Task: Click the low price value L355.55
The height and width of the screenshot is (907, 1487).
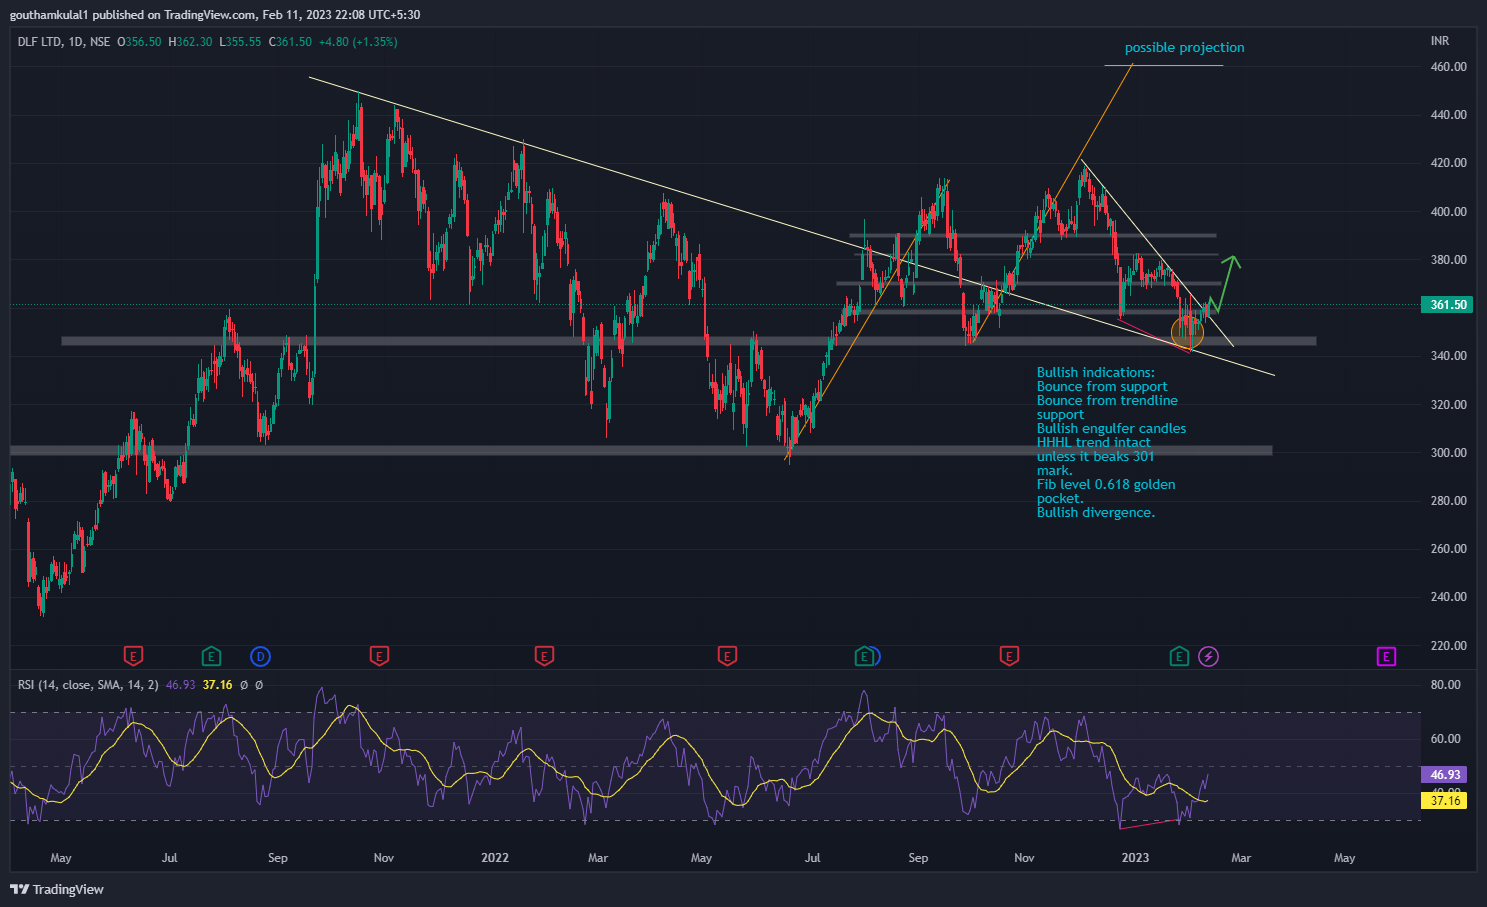Action: [x=240, y=42]
